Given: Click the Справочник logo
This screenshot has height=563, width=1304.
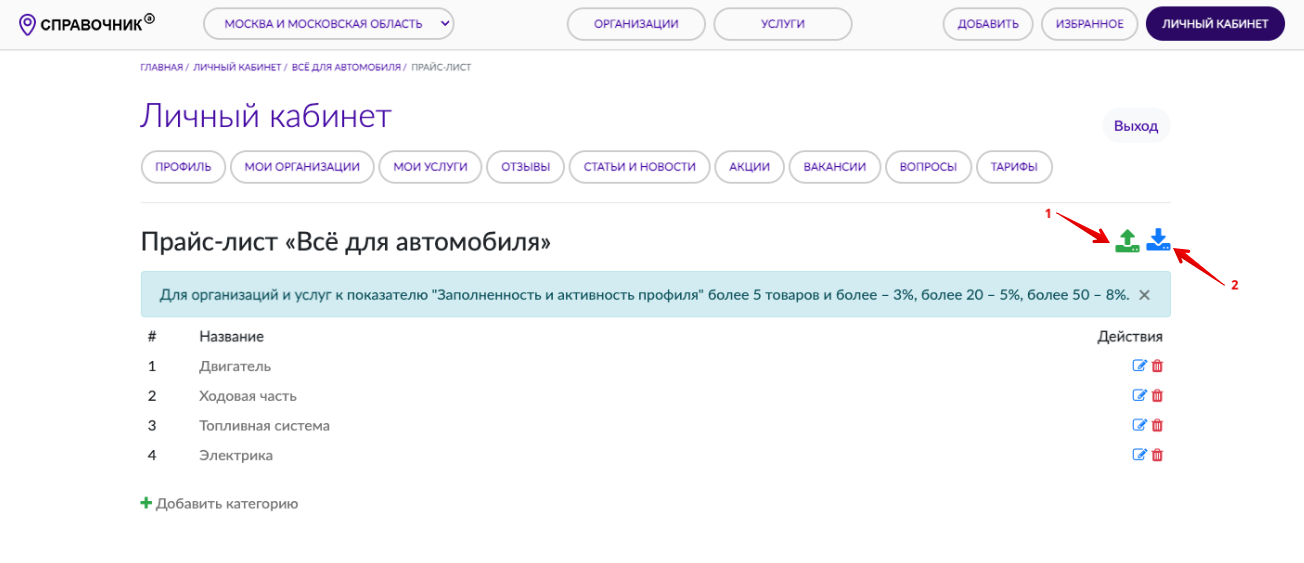Looking at the screenshot, I should tap(87, 23).
